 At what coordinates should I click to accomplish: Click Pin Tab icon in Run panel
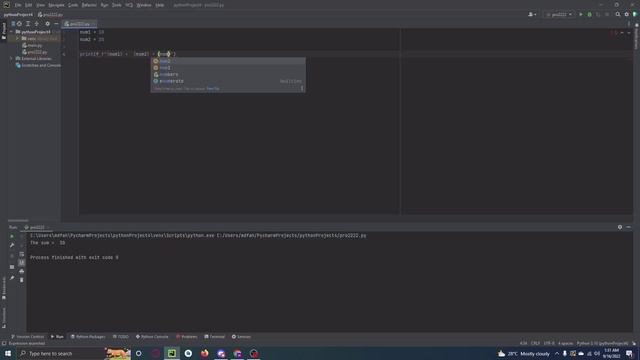[12, 278]
